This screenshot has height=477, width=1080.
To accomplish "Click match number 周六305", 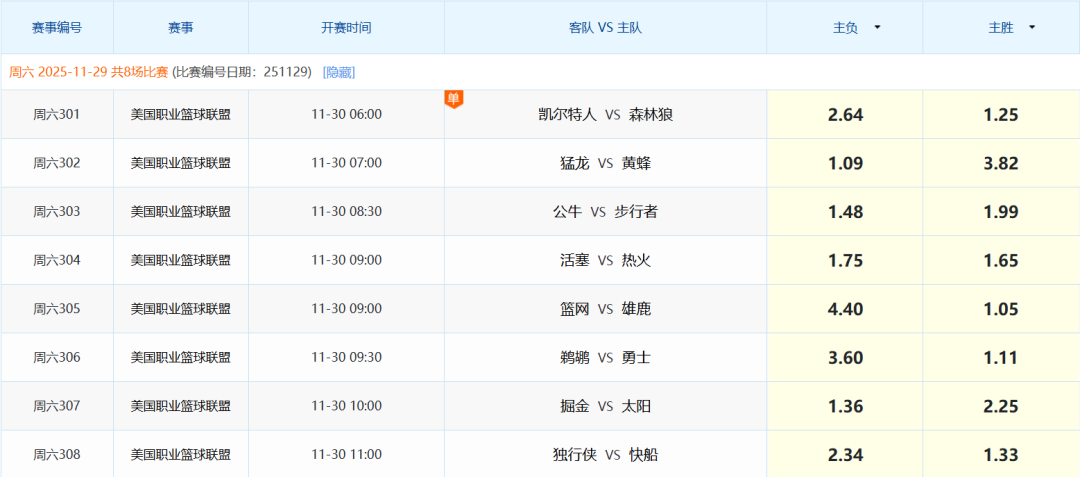I will (x=57, y=309).
